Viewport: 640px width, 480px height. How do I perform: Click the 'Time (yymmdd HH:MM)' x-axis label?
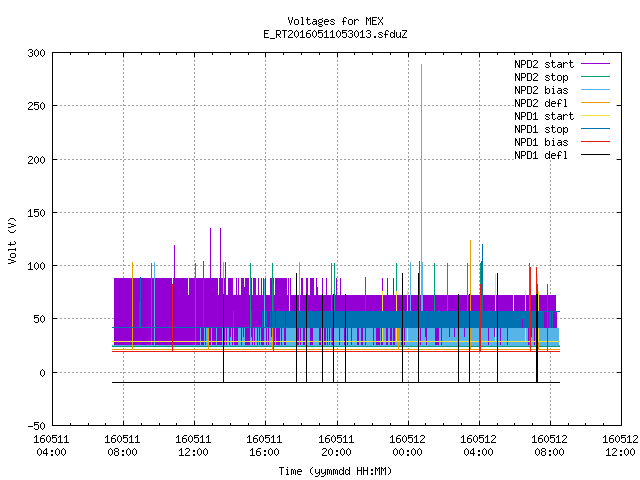click(335, 471)
